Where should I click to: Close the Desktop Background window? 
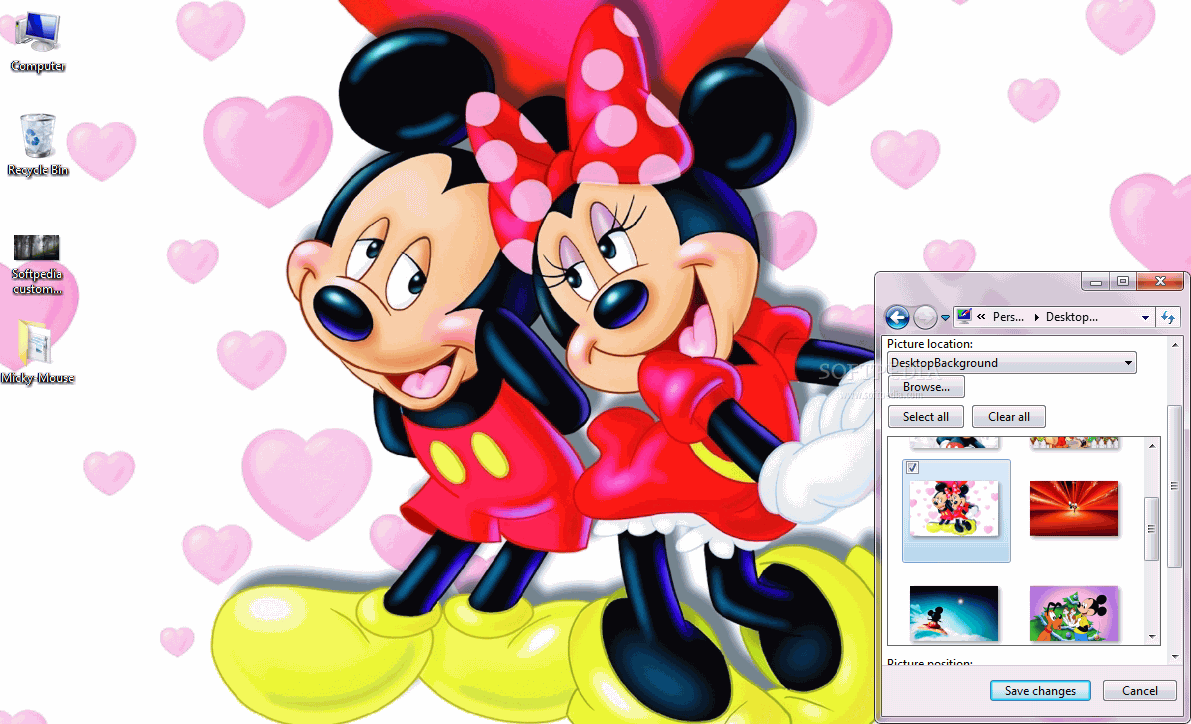(x=1160, y=282)
